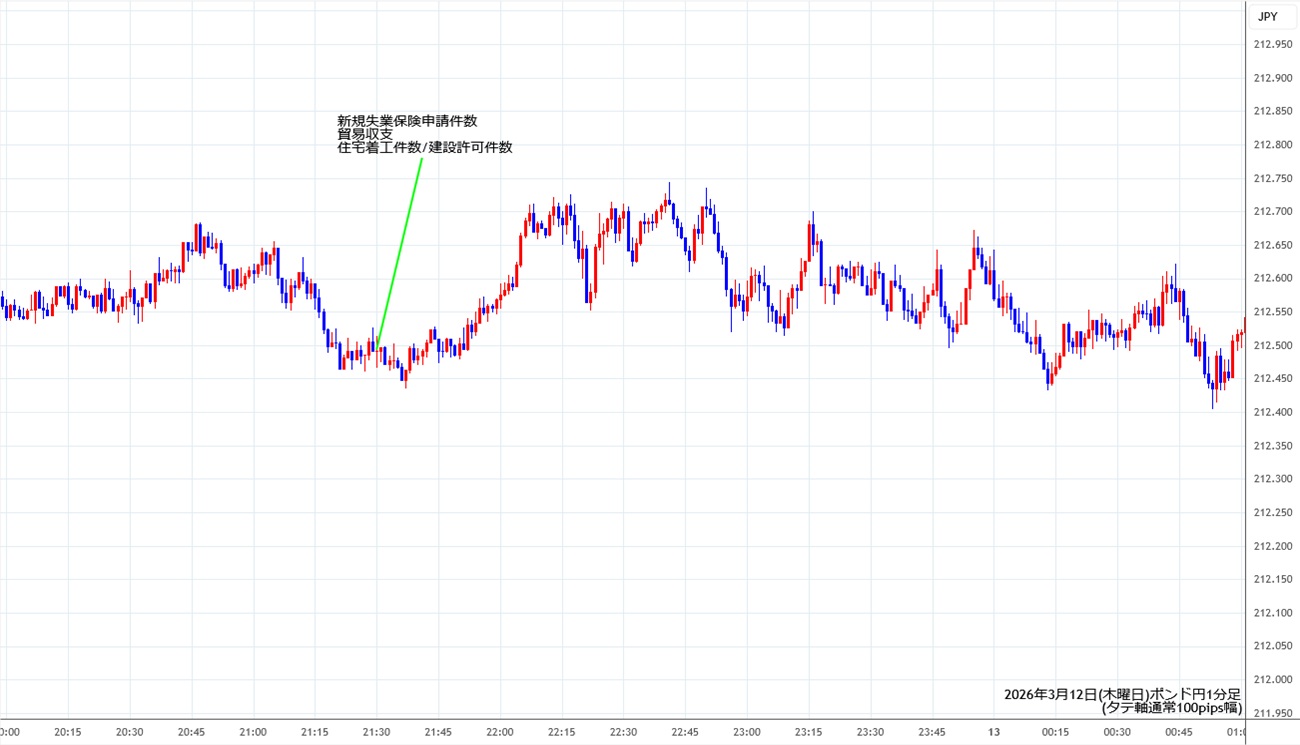Viewport: 1300px width, 745px height.
Task: Select the 新規失業保険申請件数 annotation text
Action: [x=407, y=120]
